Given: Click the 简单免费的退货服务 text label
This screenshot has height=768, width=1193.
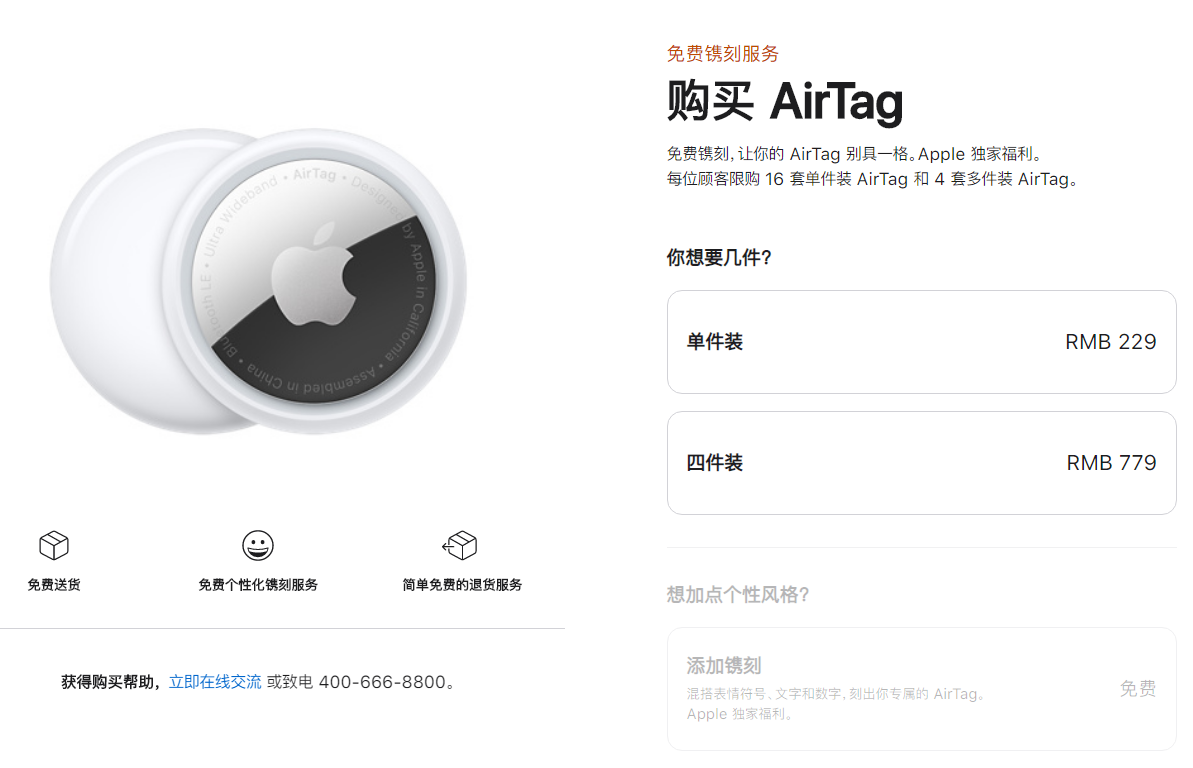Looking at the screenshot, I should coord(459,584).
